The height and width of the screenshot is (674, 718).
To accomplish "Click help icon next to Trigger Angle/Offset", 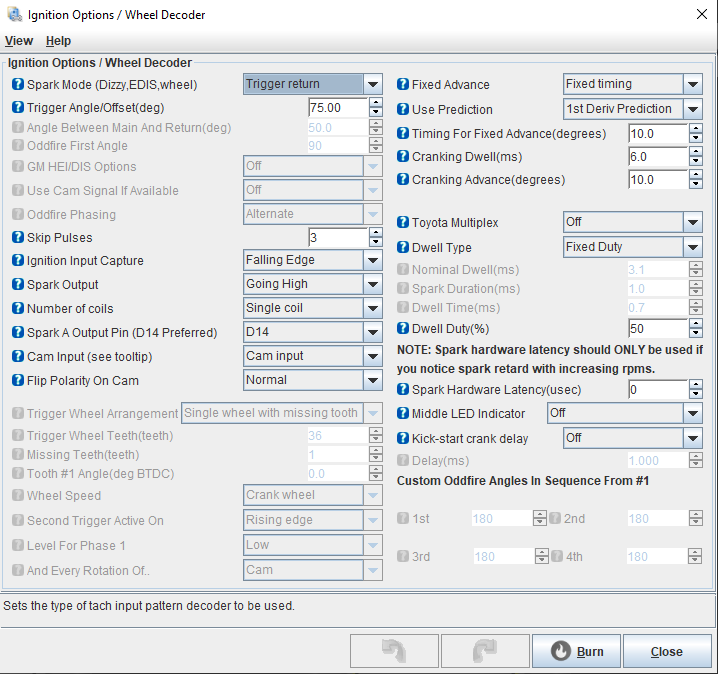I will [x=18, y=108].
